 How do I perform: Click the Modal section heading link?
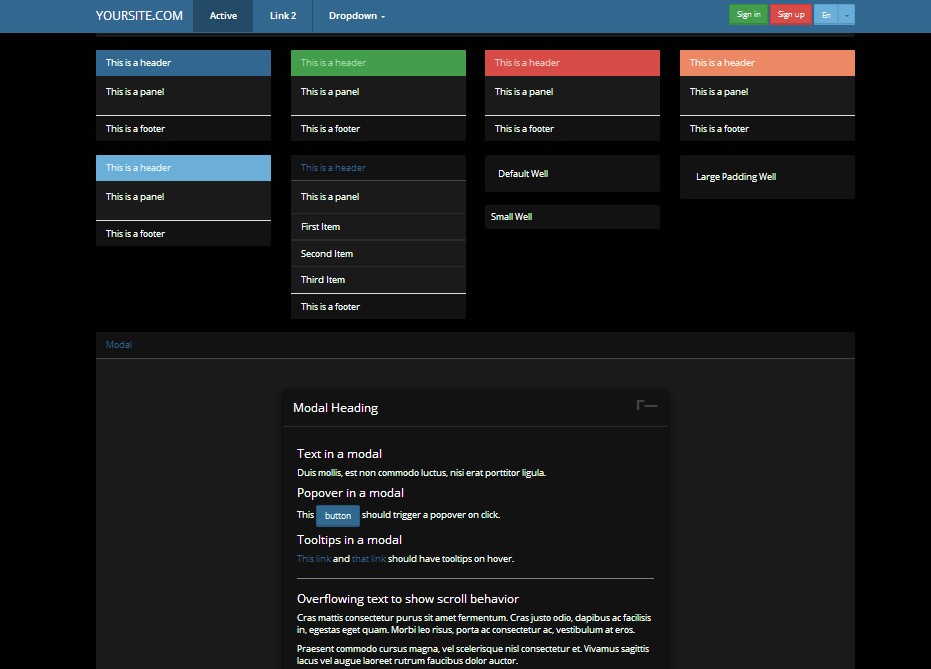[119, 345]
